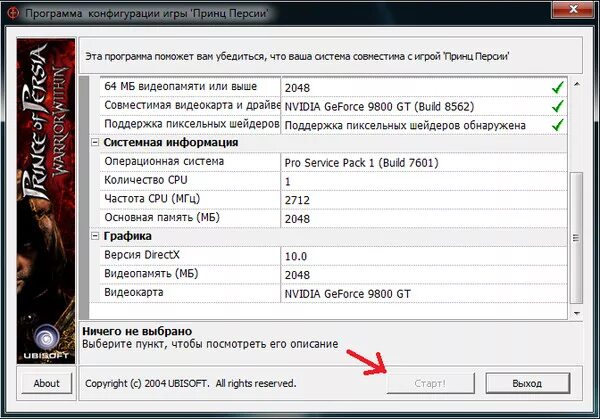Click the Prince of Persia Warrior Within banner

pyautogui.click(x=46, y=201)
